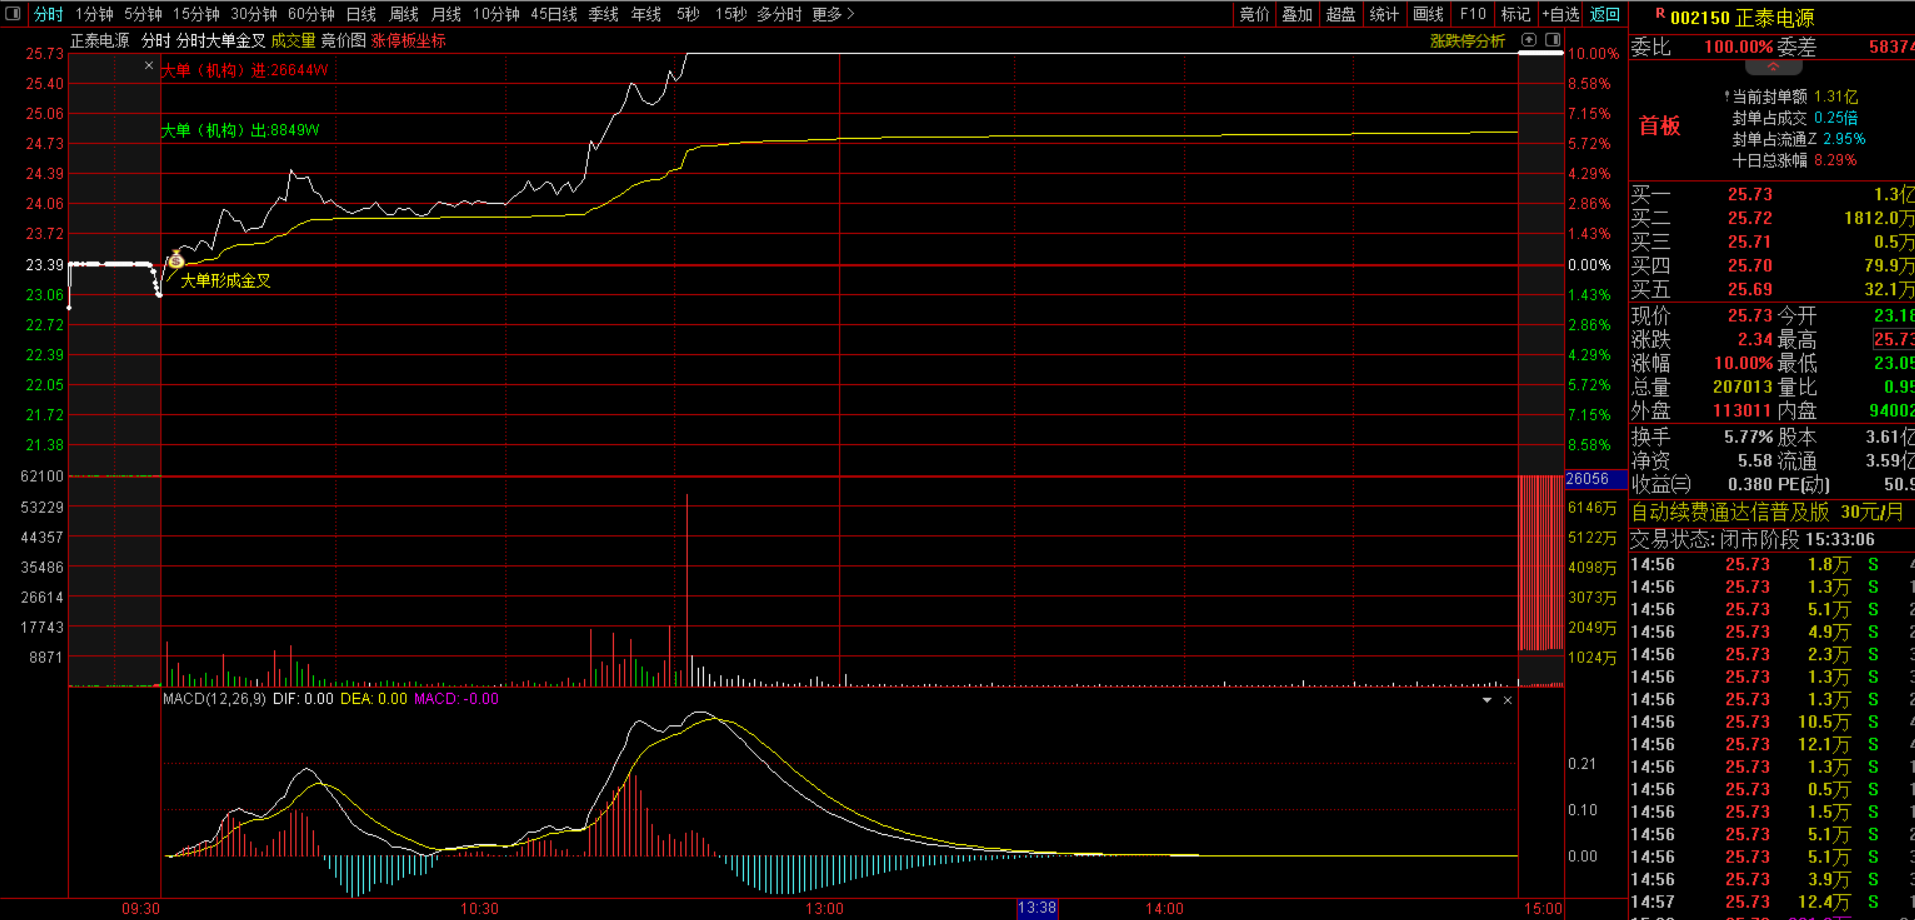Viewport: 1915px width, 920px height.
Task: Click the upload arrow icon beside 涨跌停分析
Action: pyautogui.click(x=1529, y=40)
